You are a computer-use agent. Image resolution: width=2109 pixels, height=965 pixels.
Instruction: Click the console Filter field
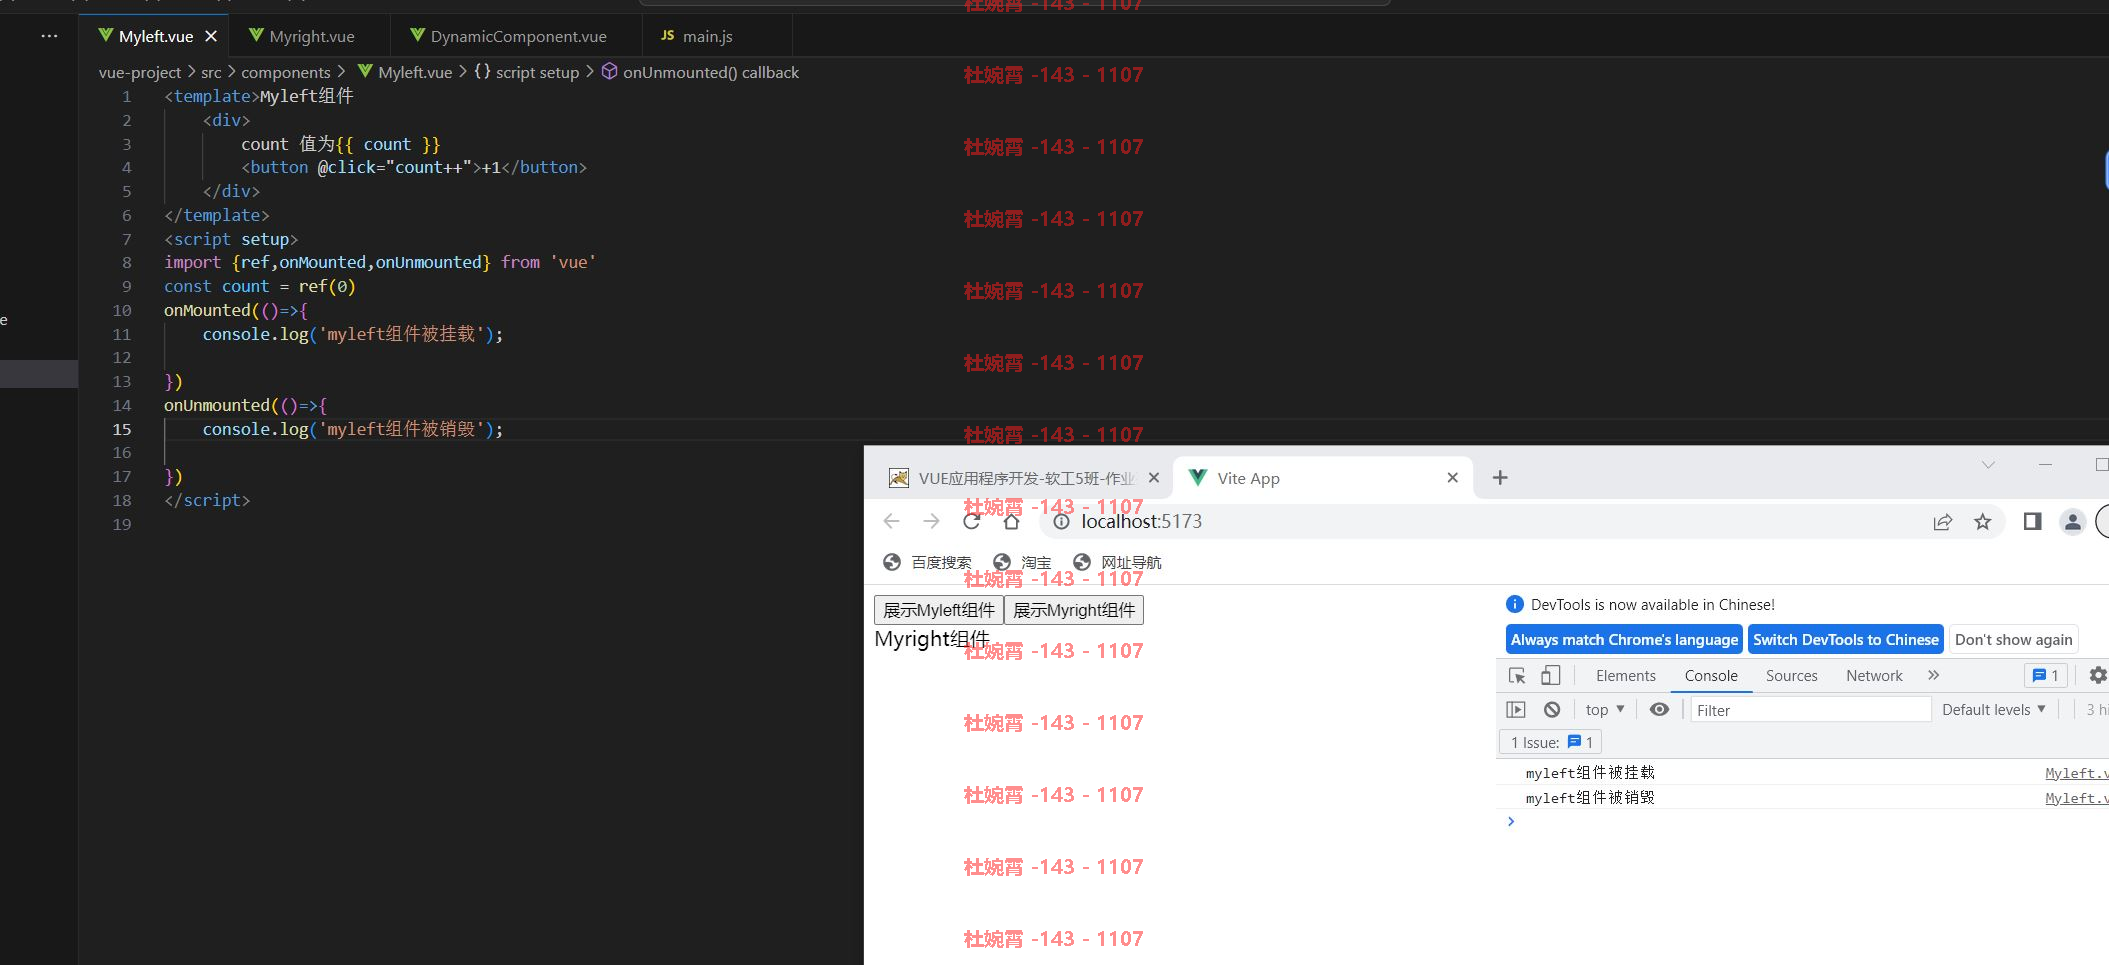click(x=1811, y=710)
